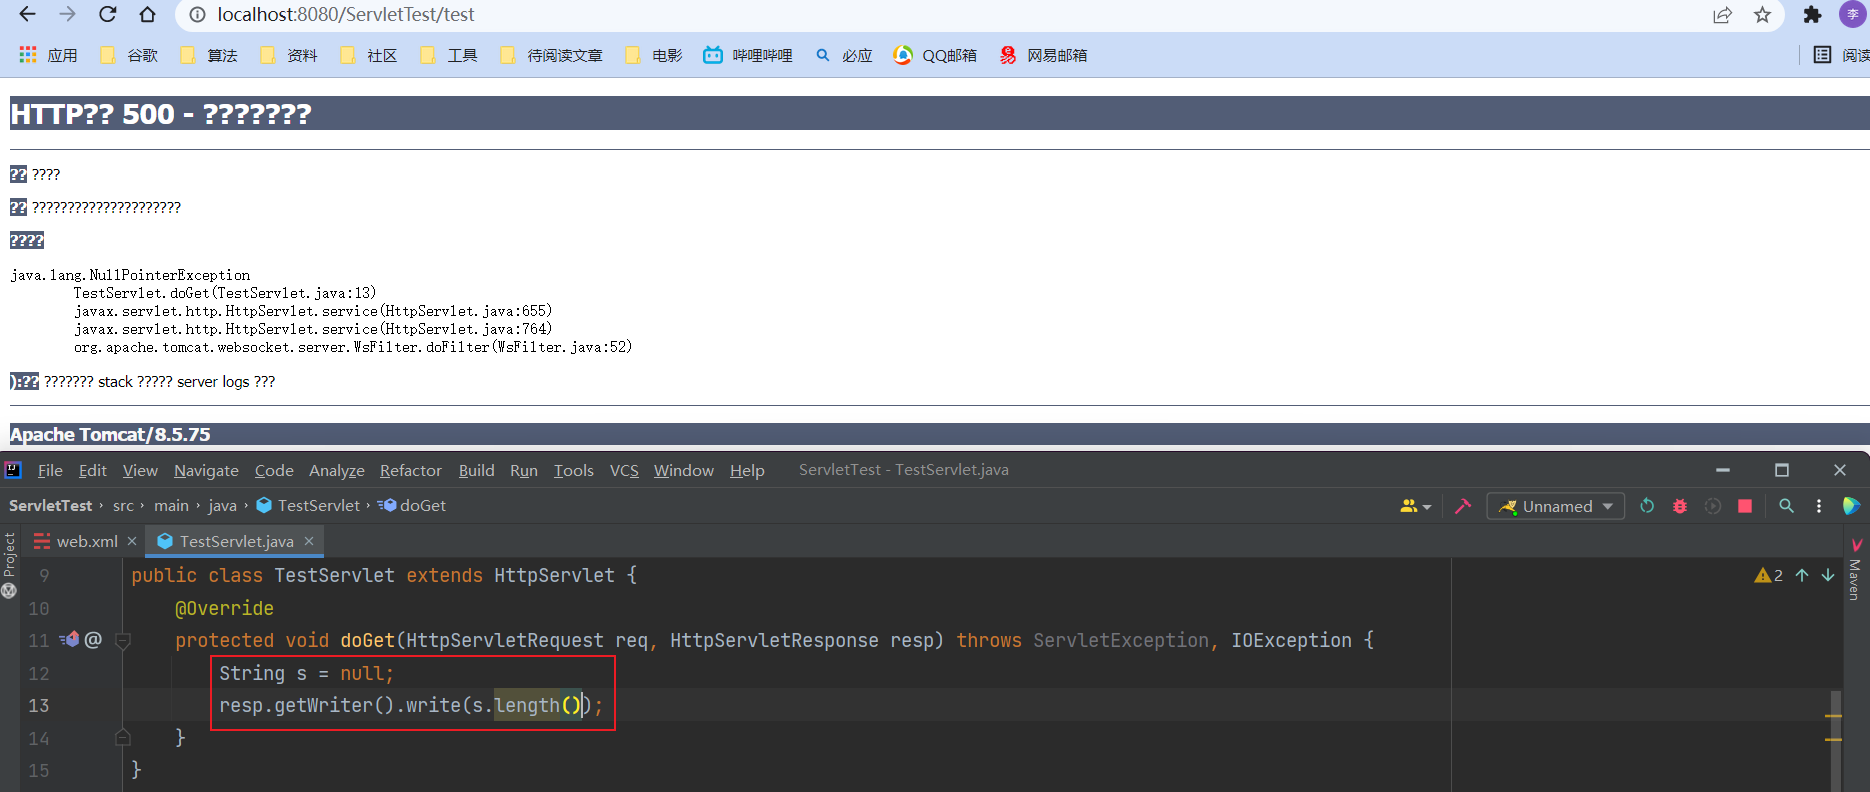Open the QQ邮箱 bookmark
Image resolution: width=1870 pixels, height=792 pixels.
click(935, 55)
